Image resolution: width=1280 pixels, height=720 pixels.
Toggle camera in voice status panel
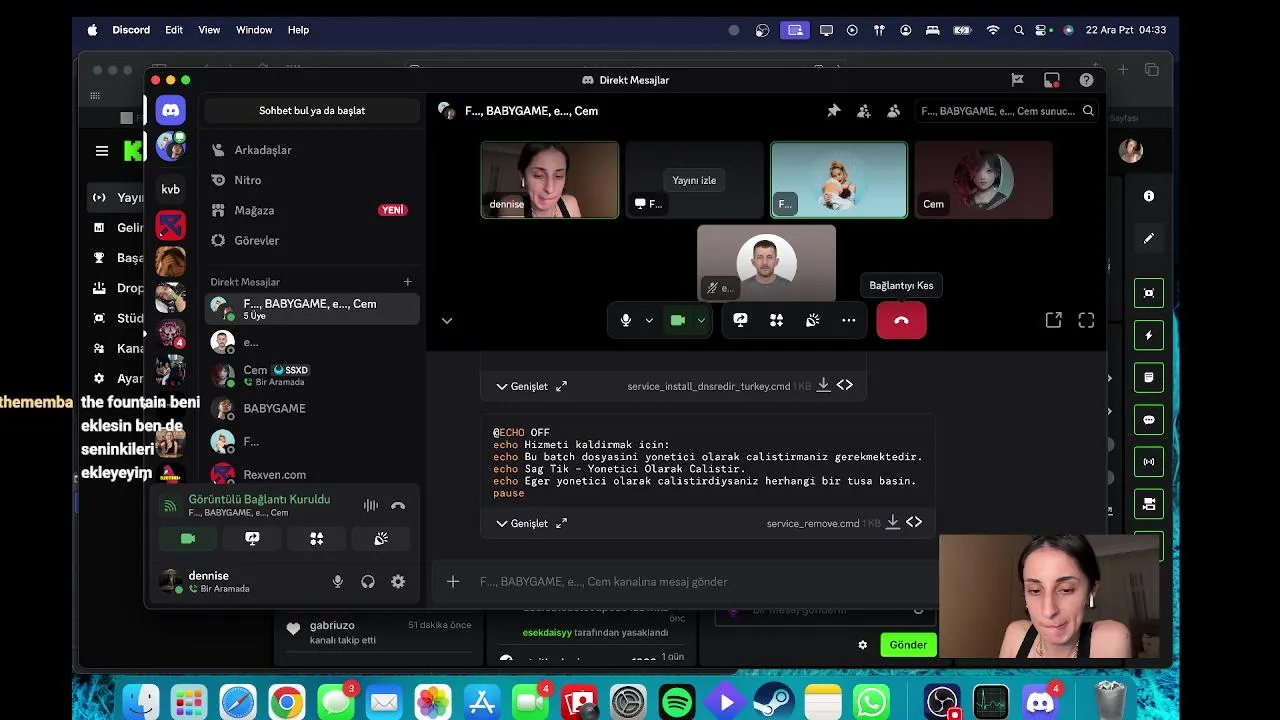[188, 538]
